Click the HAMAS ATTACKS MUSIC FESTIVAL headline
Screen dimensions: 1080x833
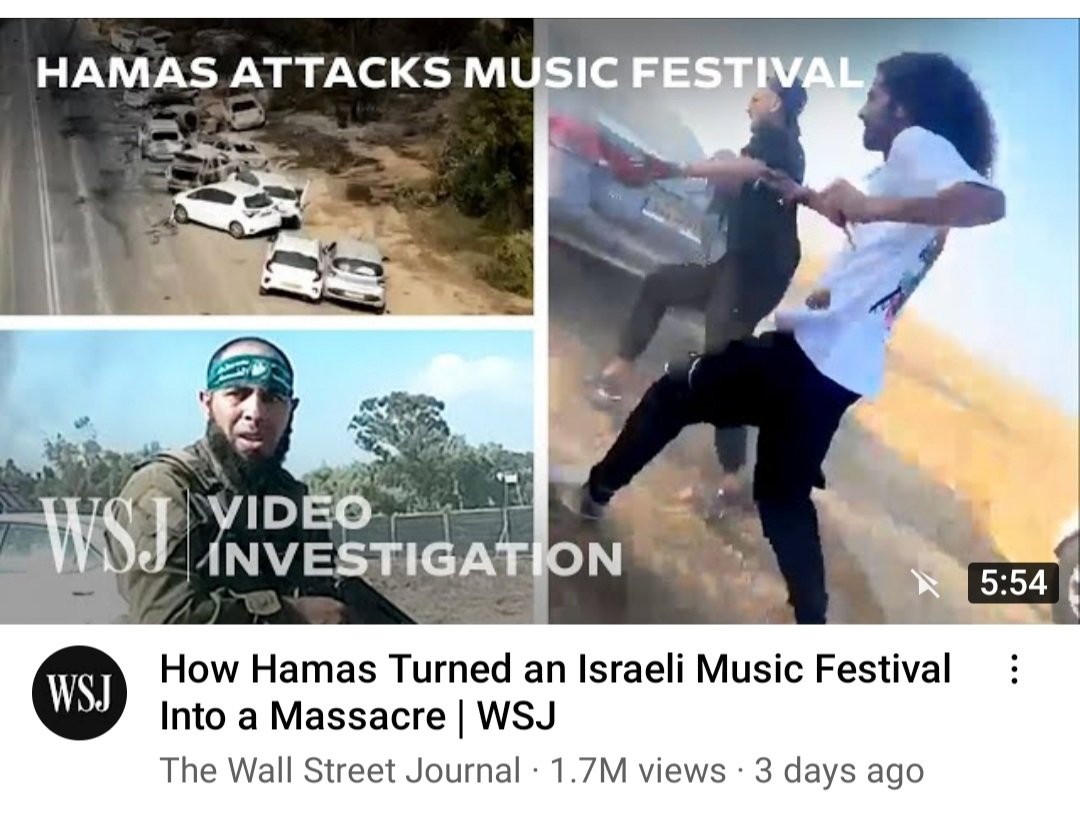click(450, 72)
